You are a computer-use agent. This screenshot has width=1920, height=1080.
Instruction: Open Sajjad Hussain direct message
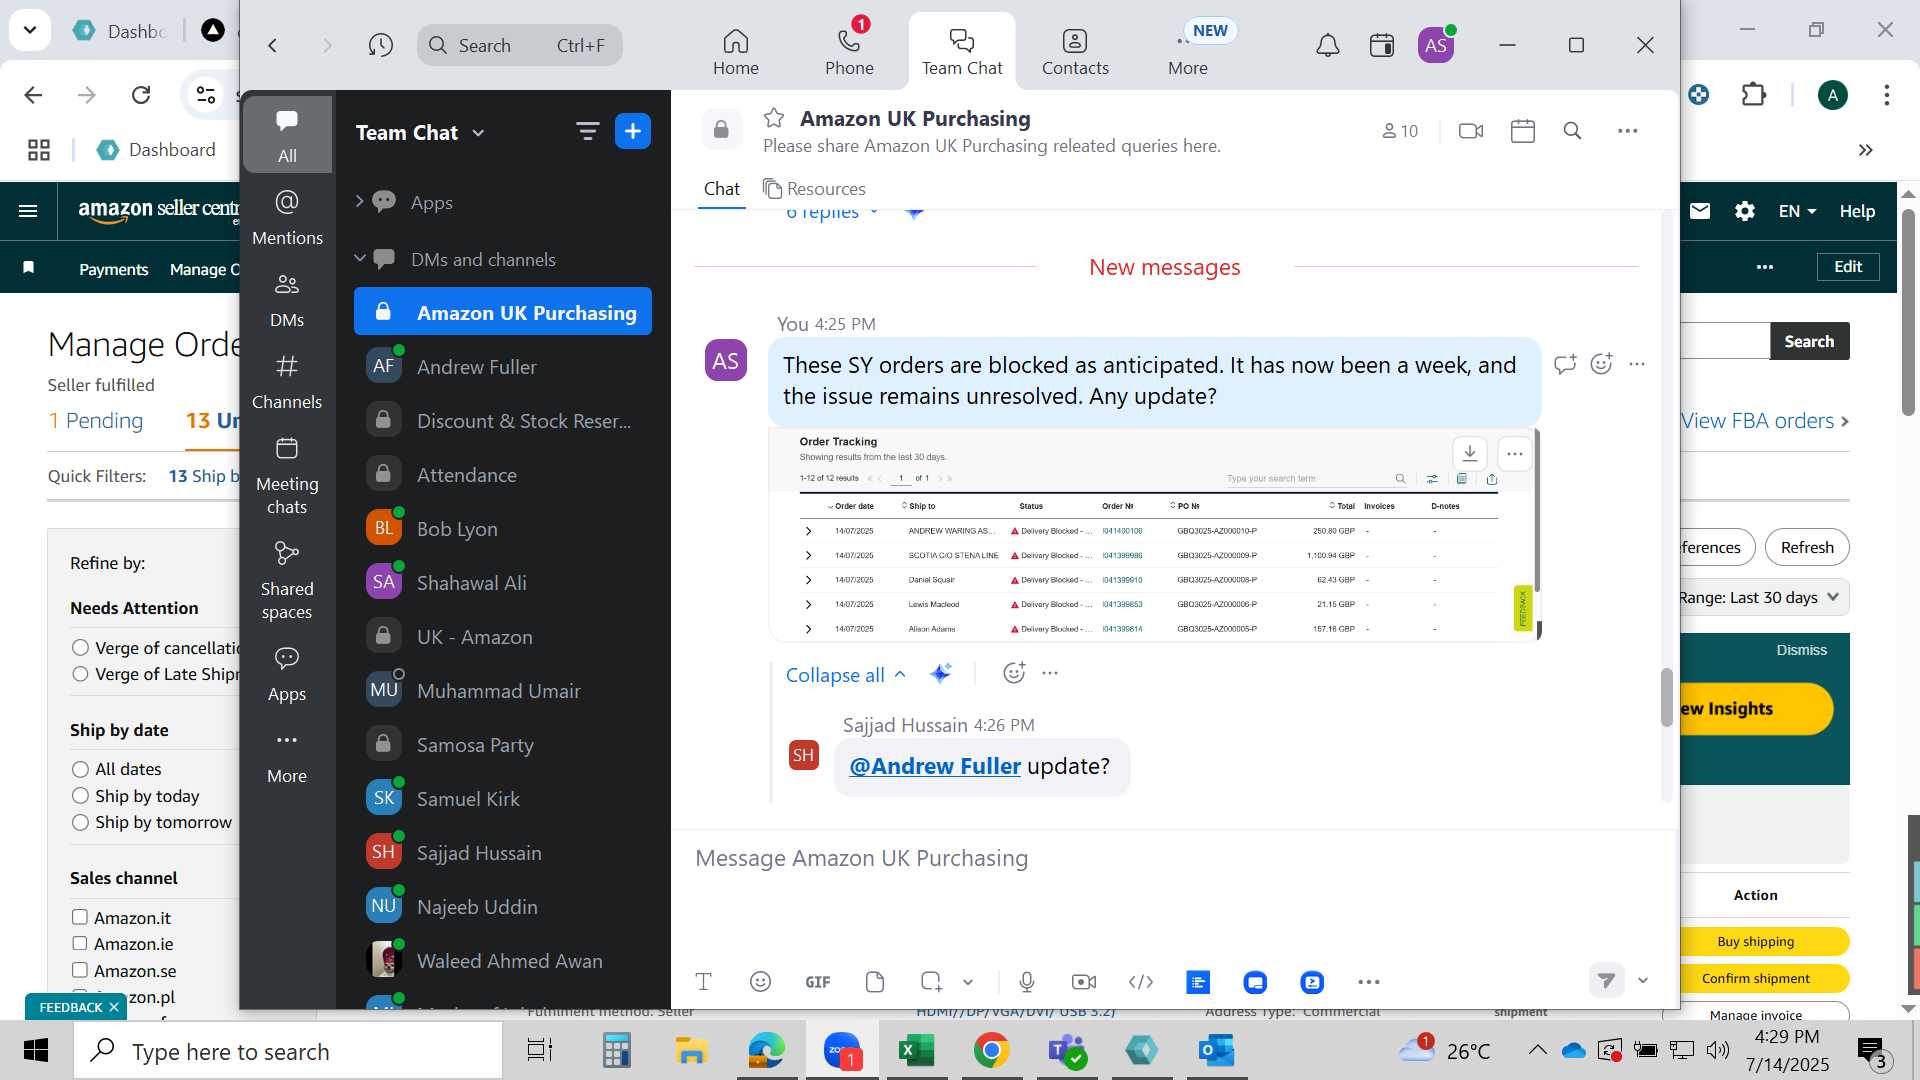click(x=503, y=853)
